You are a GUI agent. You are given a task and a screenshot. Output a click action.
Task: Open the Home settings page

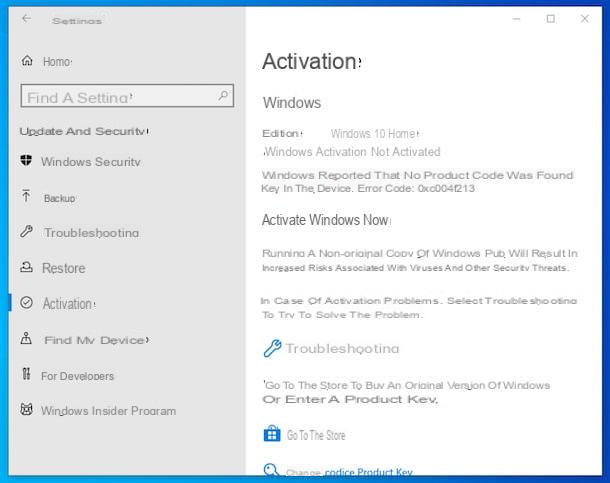58,61
